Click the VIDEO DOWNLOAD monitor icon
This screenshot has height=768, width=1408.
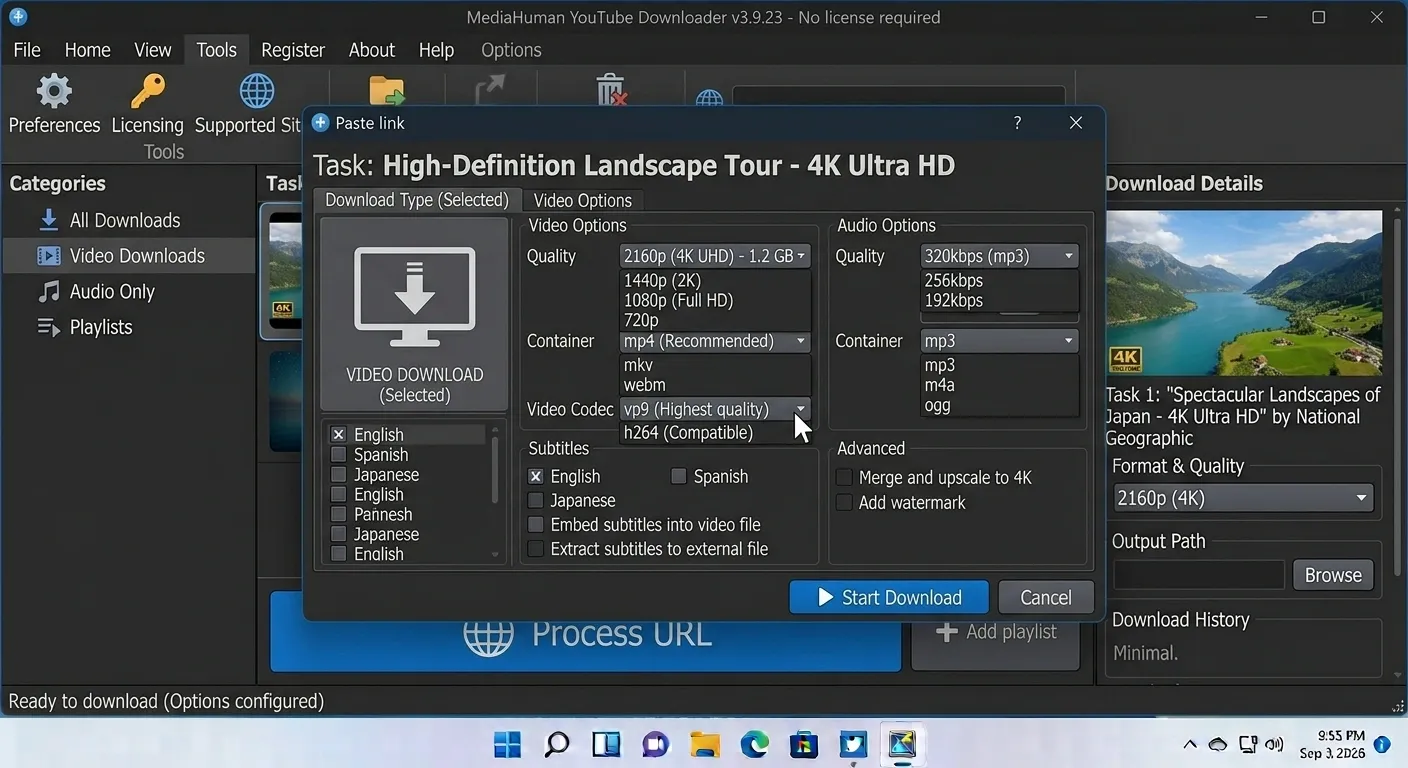[414, 297]
